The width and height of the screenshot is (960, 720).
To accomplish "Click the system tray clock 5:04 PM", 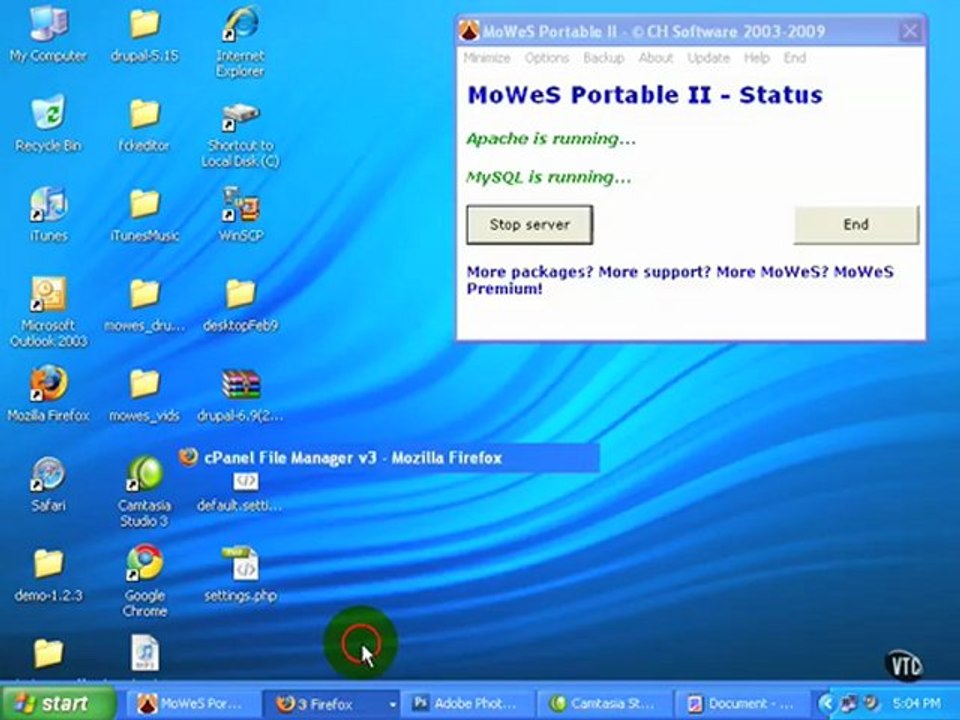I will [x=917, y=703].
